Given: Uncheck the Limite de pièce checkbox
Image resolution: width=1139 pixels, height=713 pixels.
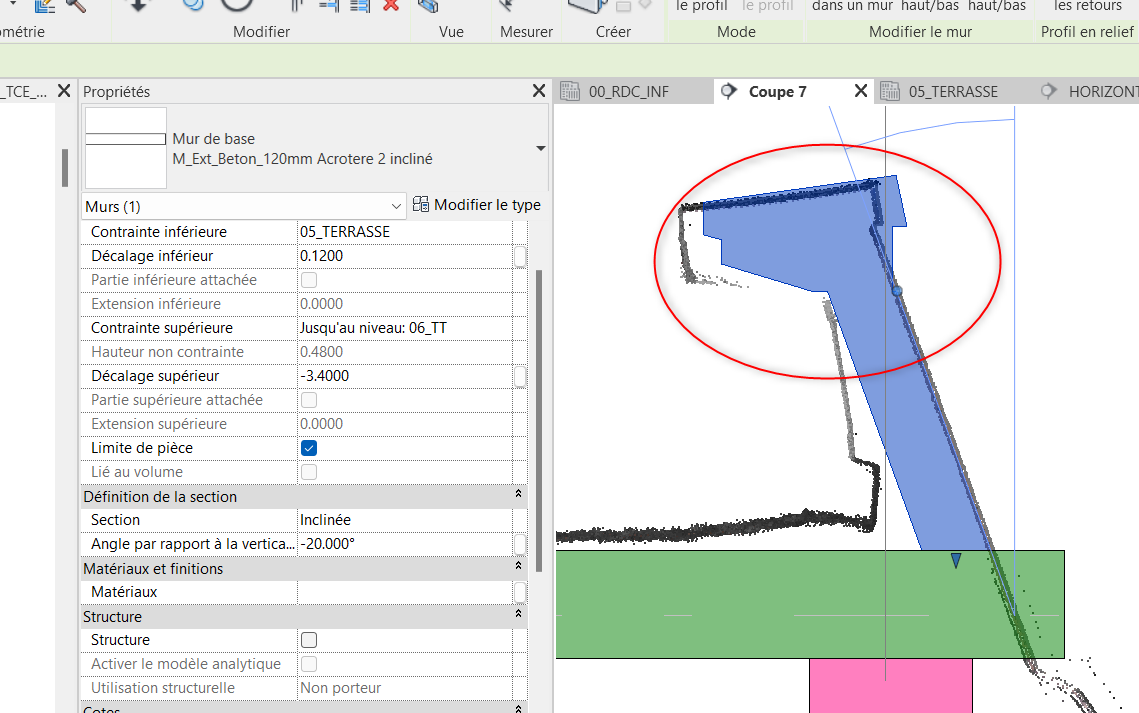Looking at the screenshot, I should pyautogui.click(x=309, y=448).
